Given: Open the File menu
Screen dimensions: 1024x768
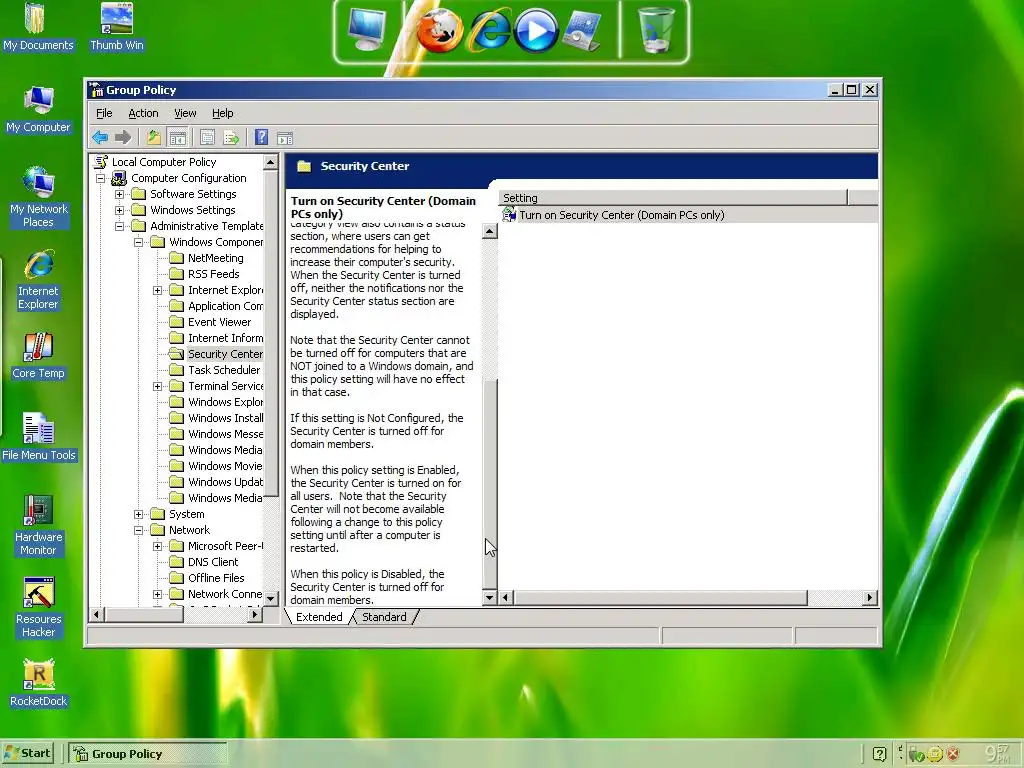Looking at the screenshot, I should [104, 113].
